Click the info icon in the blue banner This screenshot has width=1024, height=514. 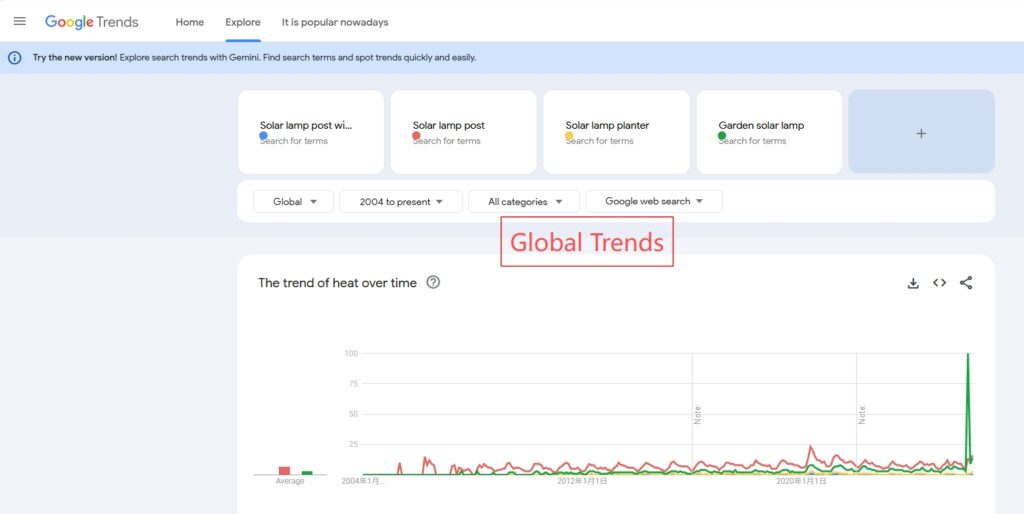pos(15,57)
